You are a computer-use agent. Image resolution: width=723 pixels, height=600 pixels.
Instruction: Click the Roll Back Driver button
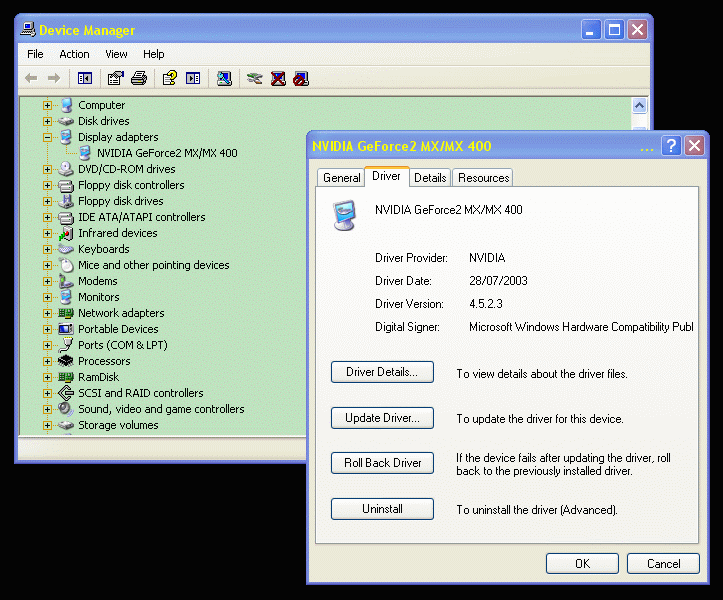point(382,463)
